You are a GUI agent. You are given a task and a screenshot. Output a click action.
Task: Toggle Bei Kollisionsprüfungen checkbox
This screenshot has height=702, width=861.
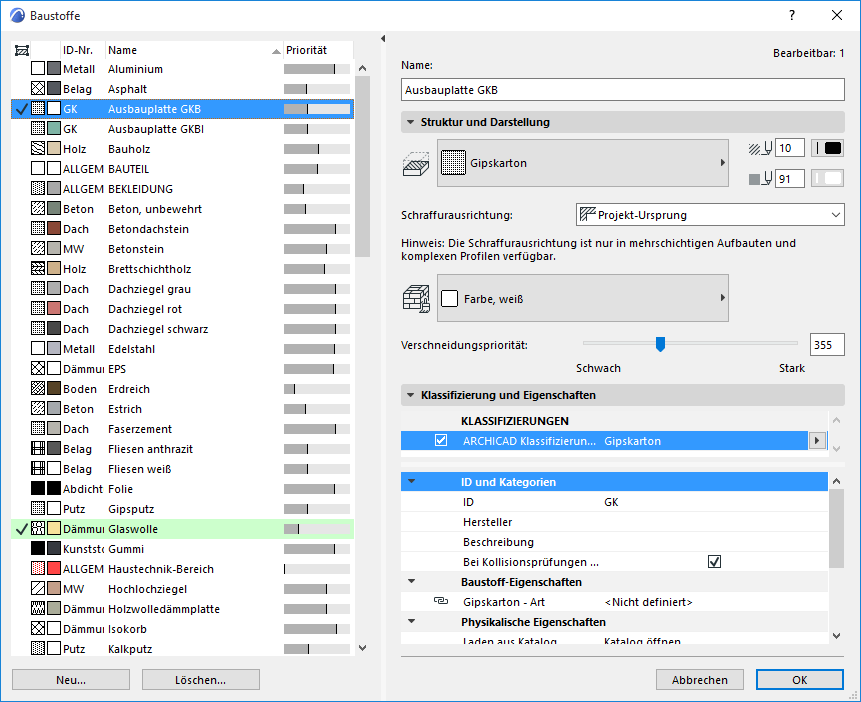[x=714, y=561]
